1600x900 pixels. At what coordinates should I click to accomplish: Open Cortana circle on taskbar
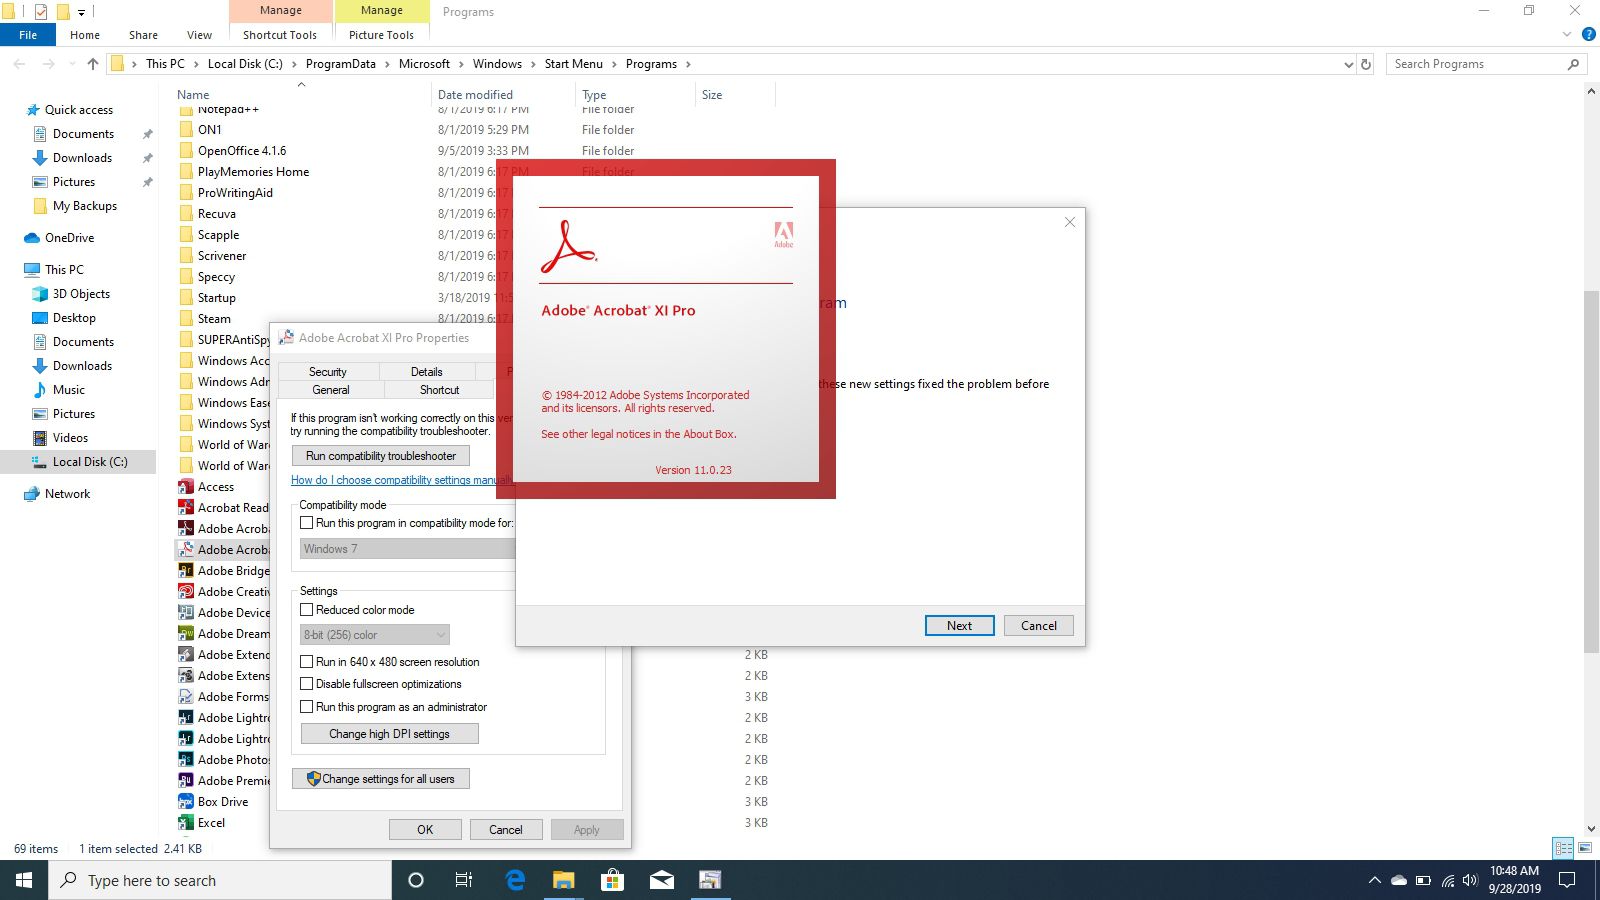tap(416, 880)
